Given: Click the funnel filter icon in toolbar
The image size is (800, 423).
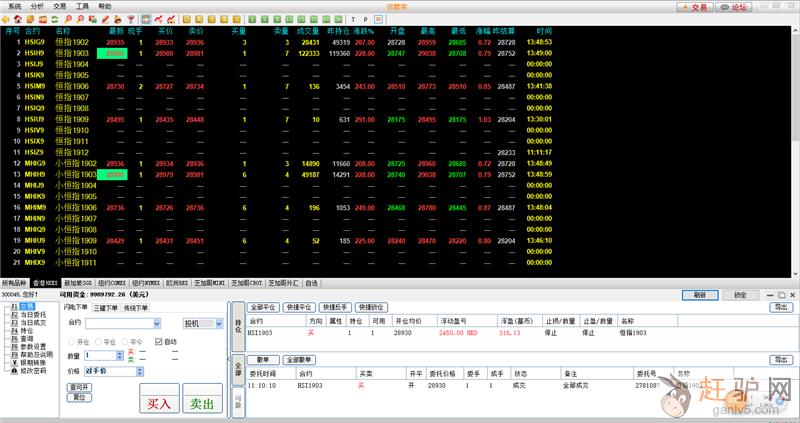Looking at the screenshot, I should [x=131, y=19].
